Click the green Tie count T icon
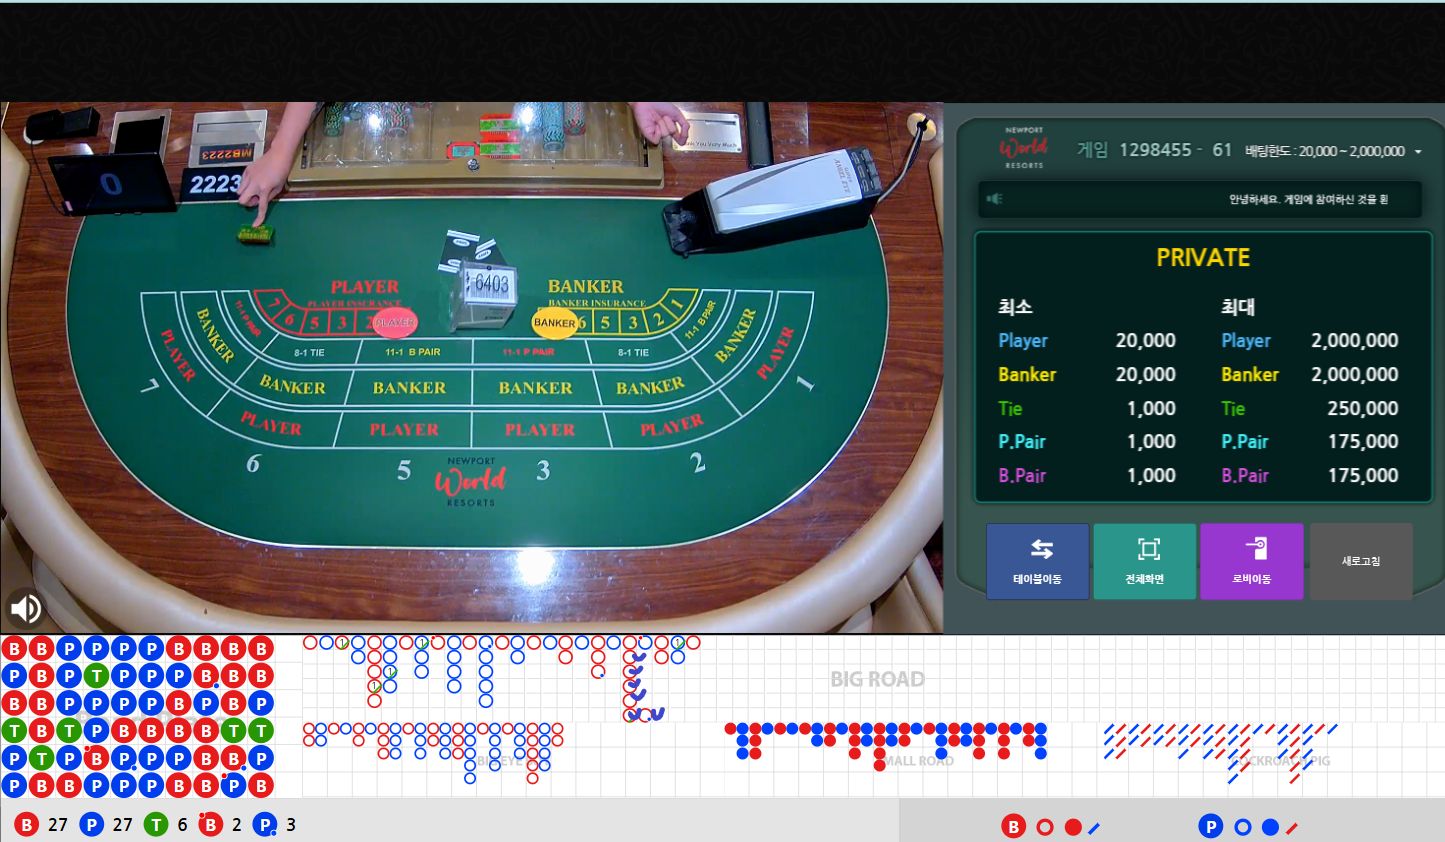This screenshot has width=1445, height=842. [155, 825]
